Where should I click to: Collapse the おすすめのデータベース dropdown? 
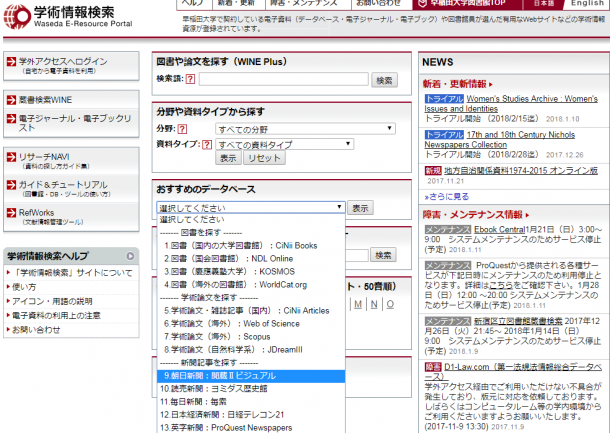click(x=251, y=207)
